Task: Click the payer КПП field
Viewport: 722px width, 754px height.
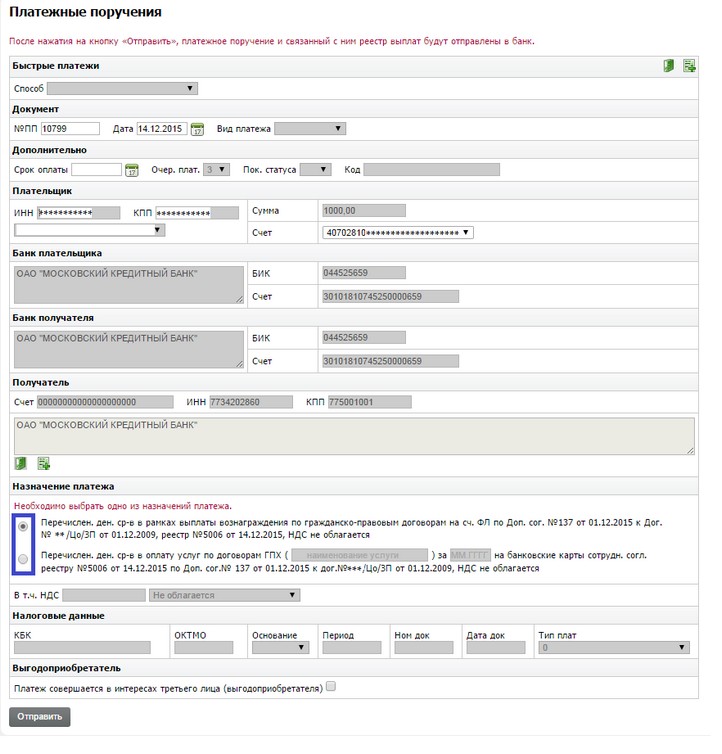Action: (x=197, y=213)
